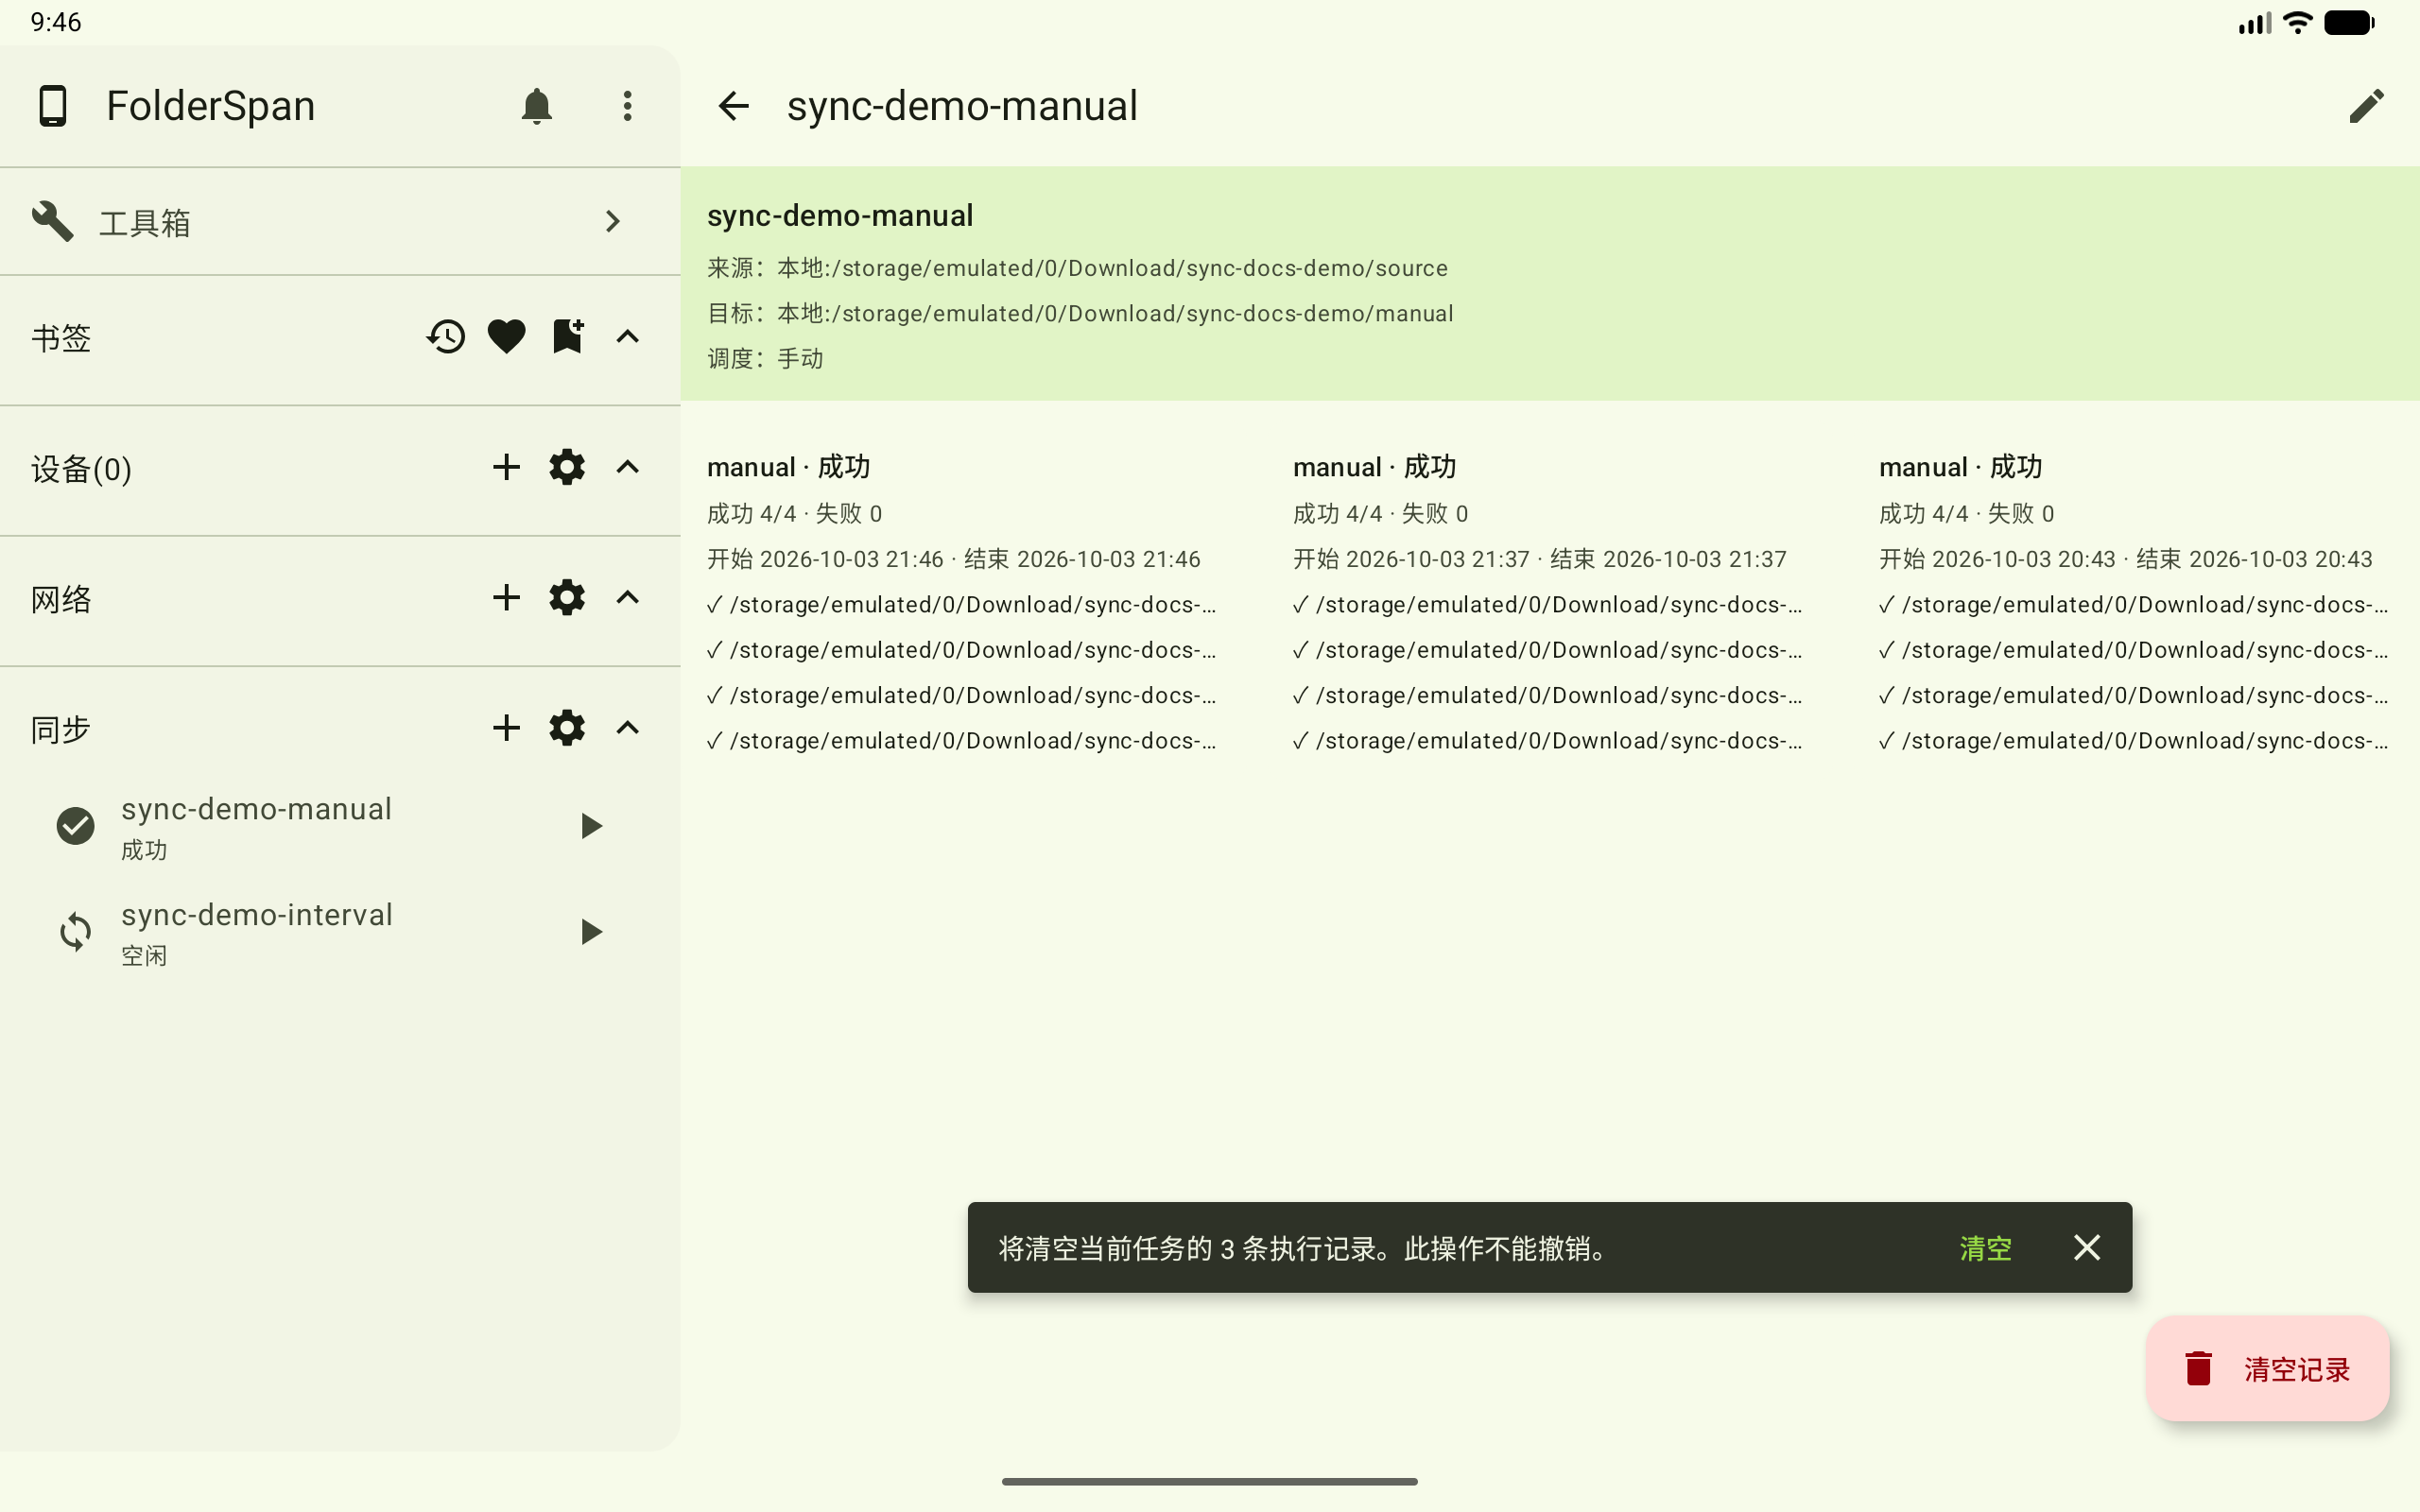Add a new device in 设备(0)
The height and width of the screenshot is (1512, 2420).
click(506, 467)
